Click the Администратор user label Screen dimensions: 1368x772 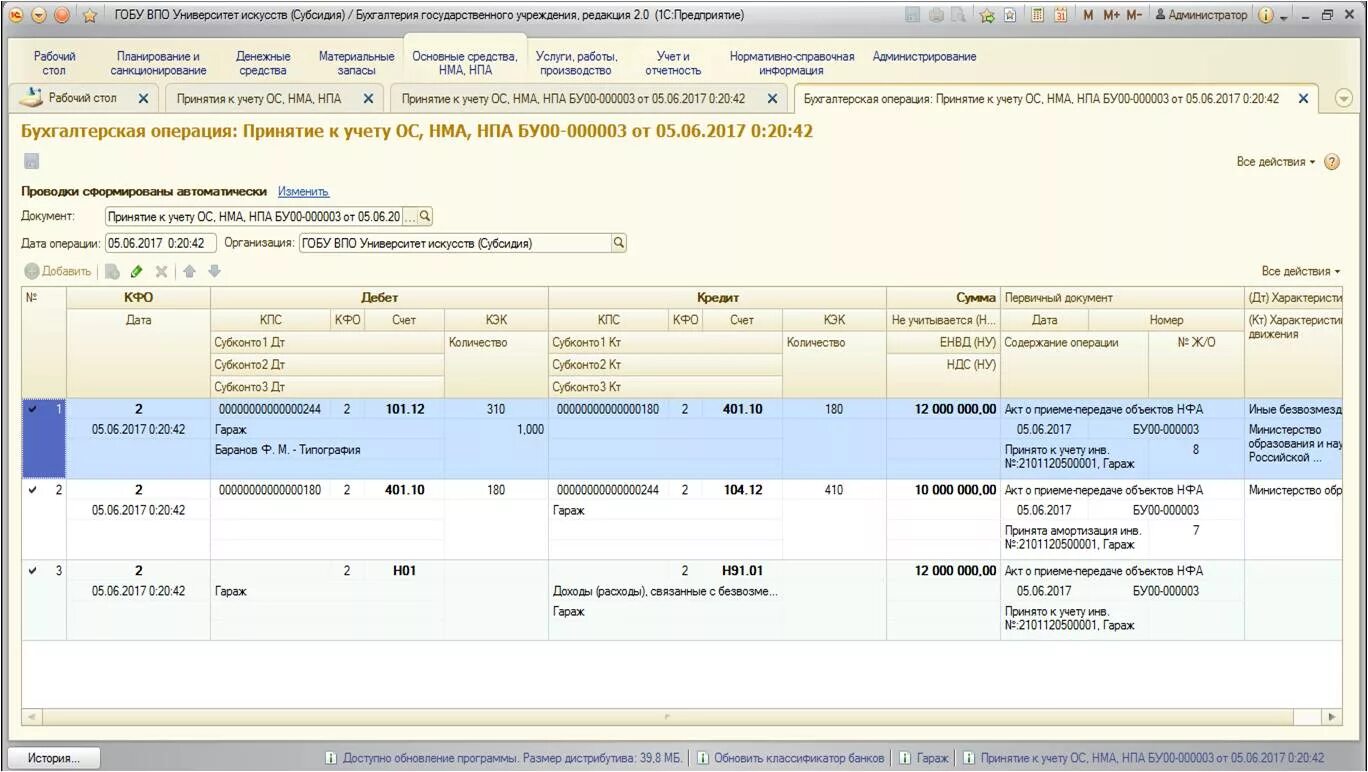[x=1201, y=15]
